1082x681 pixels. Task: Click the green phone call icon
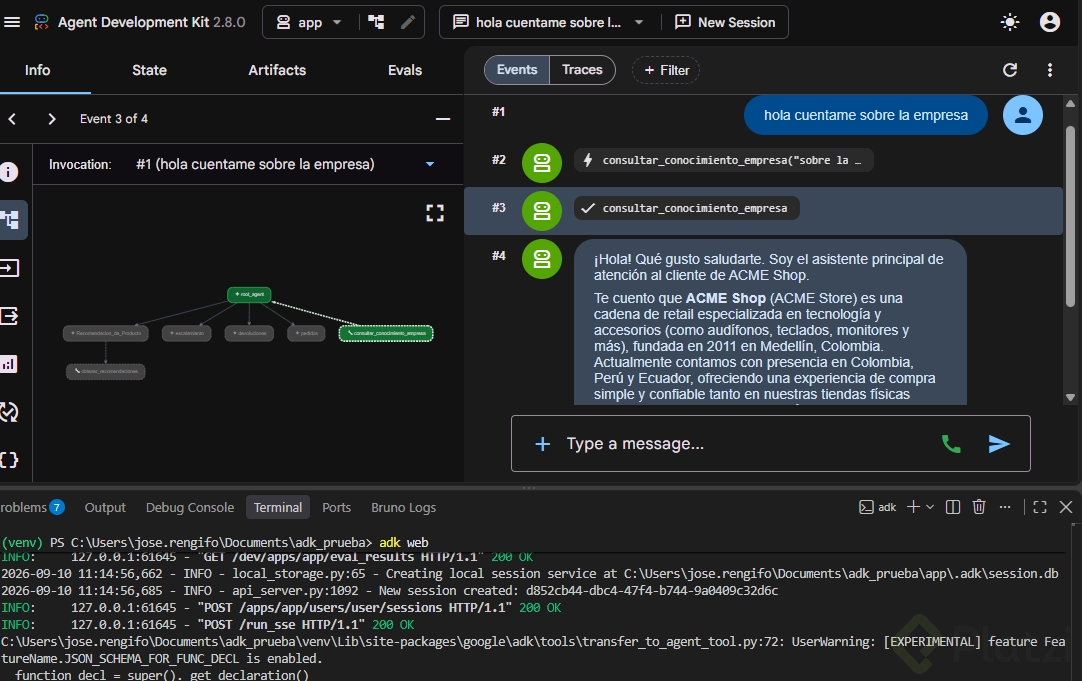[x=951, y=444]
